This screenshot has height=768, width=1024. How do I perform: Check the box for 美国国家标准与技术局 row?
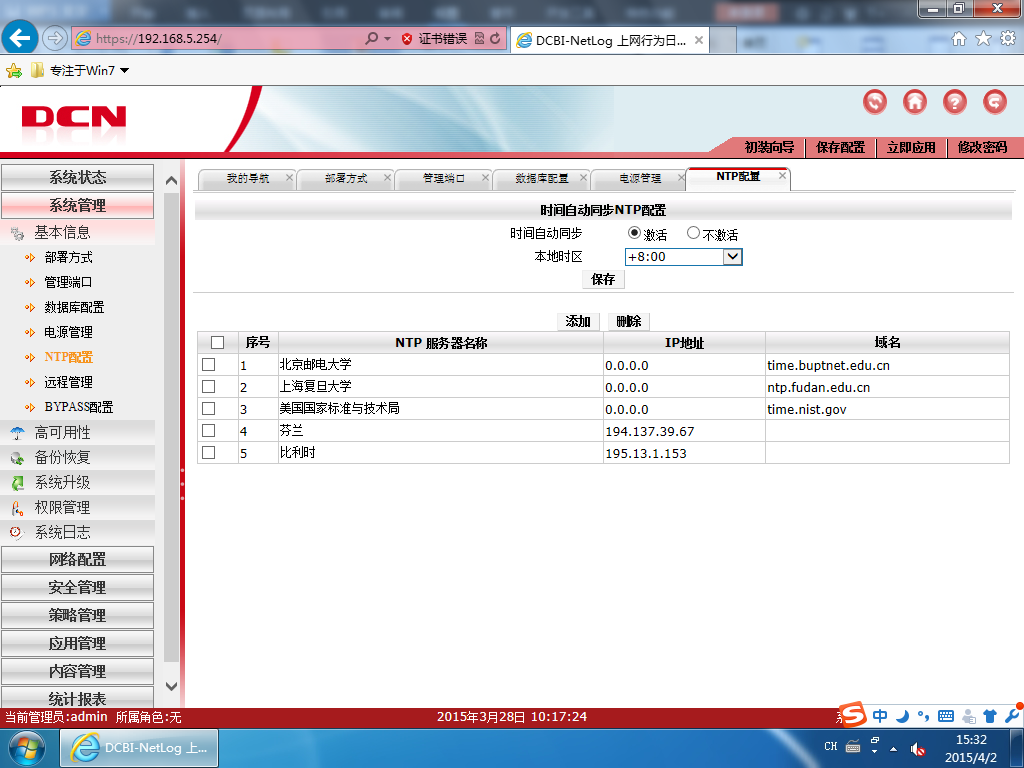coord(208,409)
